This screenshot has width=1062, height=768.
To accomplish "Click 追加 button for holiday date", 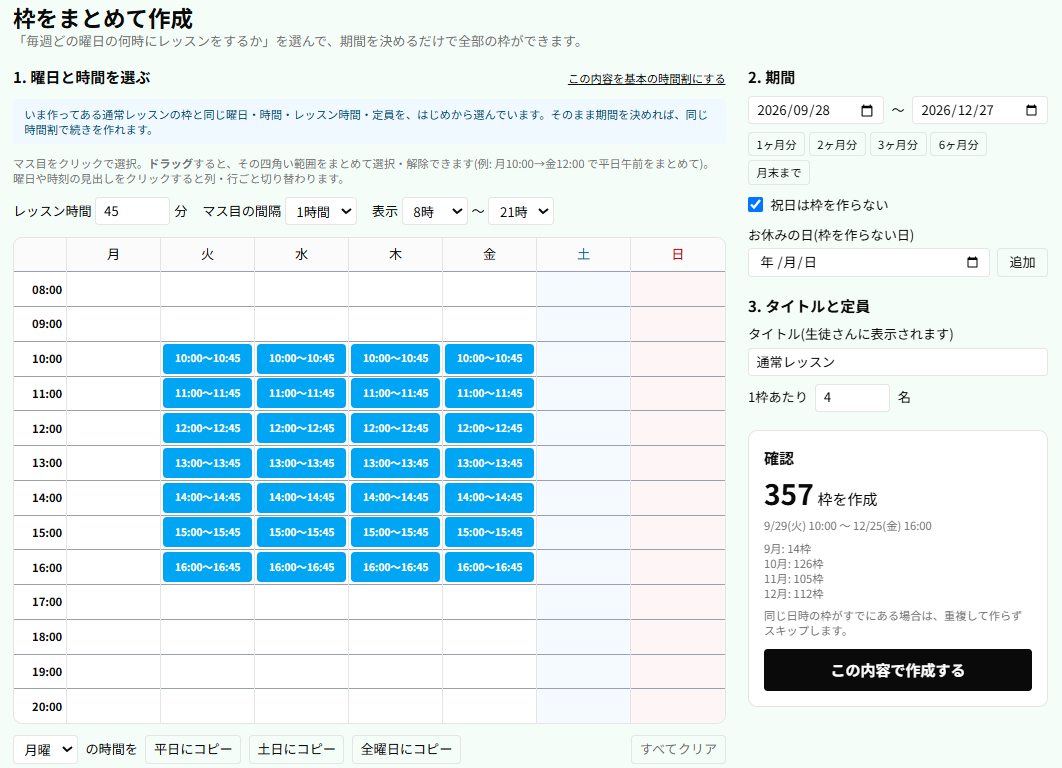I will tap(1022, 263).
